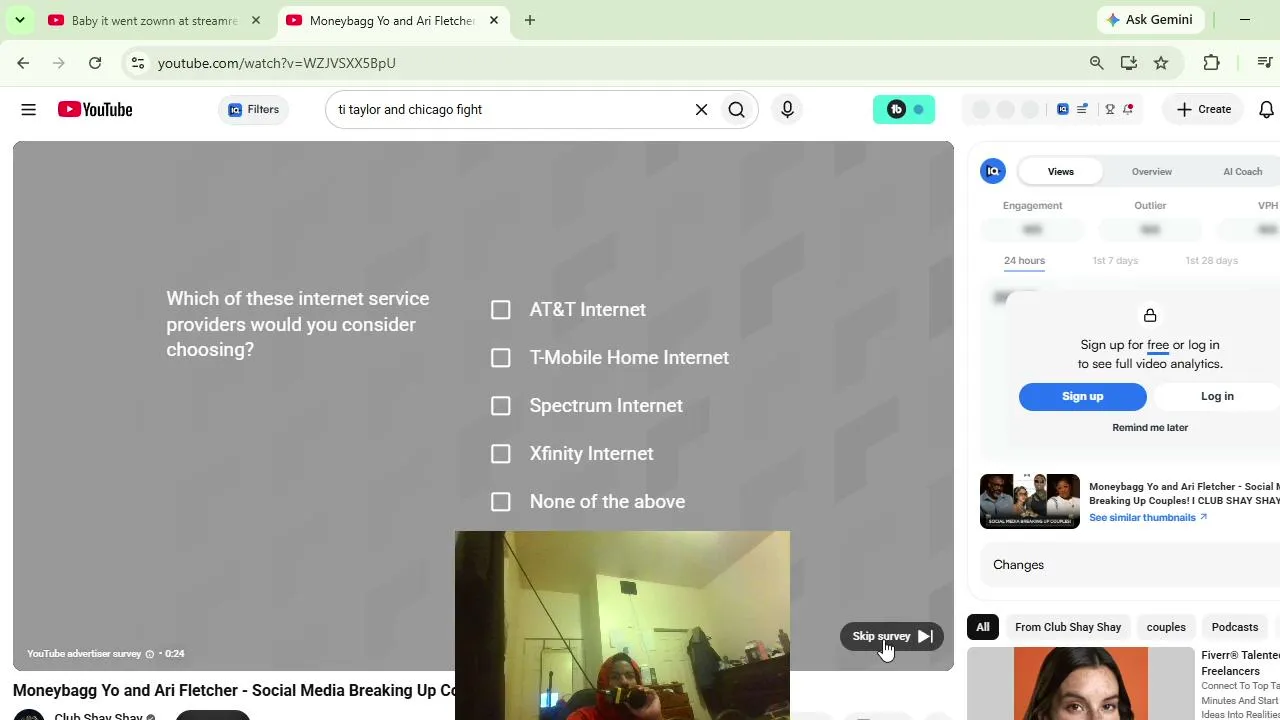Reload the current page
The width and height of the screenshot is (1280, 720).
tap(95, 63)
